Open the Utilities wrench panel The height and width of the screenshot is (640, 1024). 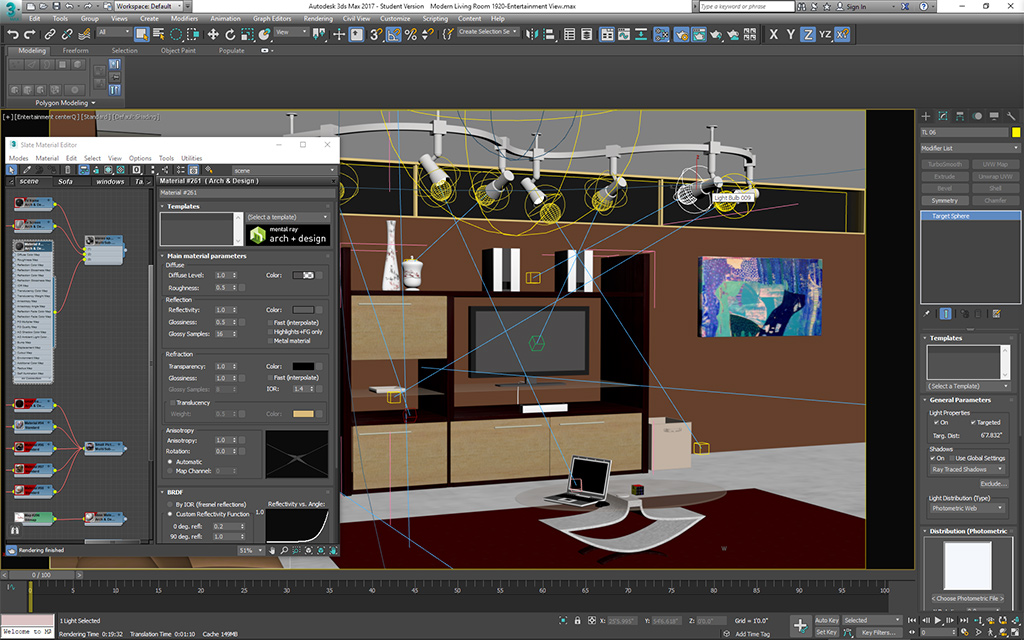click(1009, 117)
